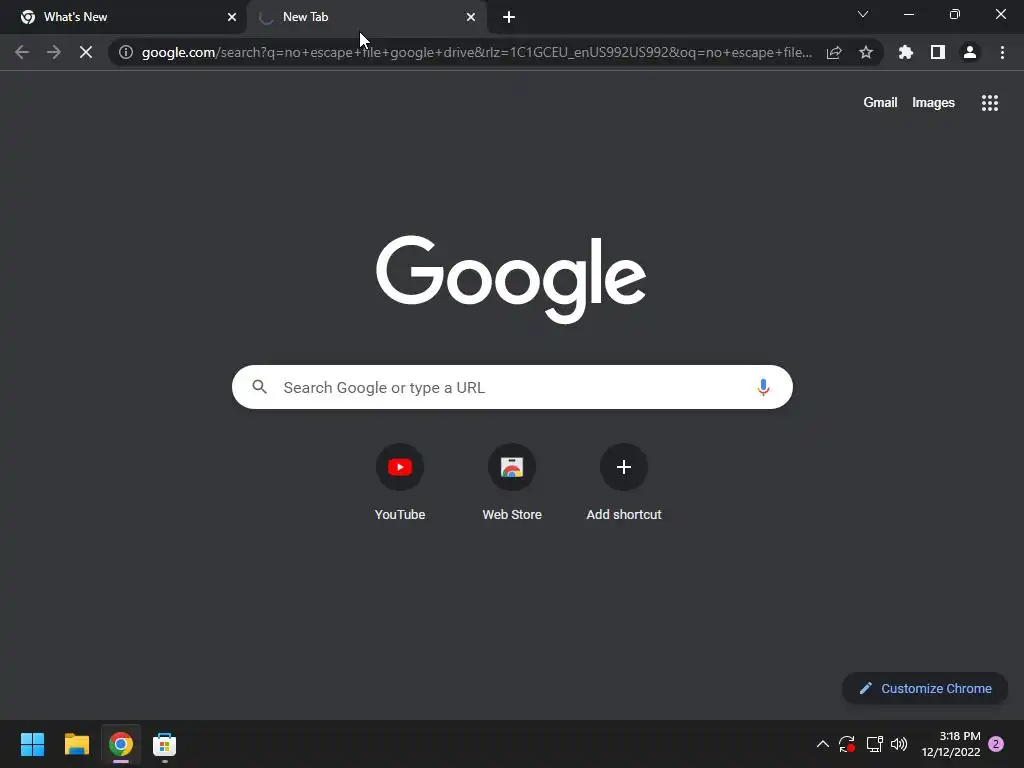Show hidden system tray icons
Screen dimensions: 1024x768
[x=823, y=744]
